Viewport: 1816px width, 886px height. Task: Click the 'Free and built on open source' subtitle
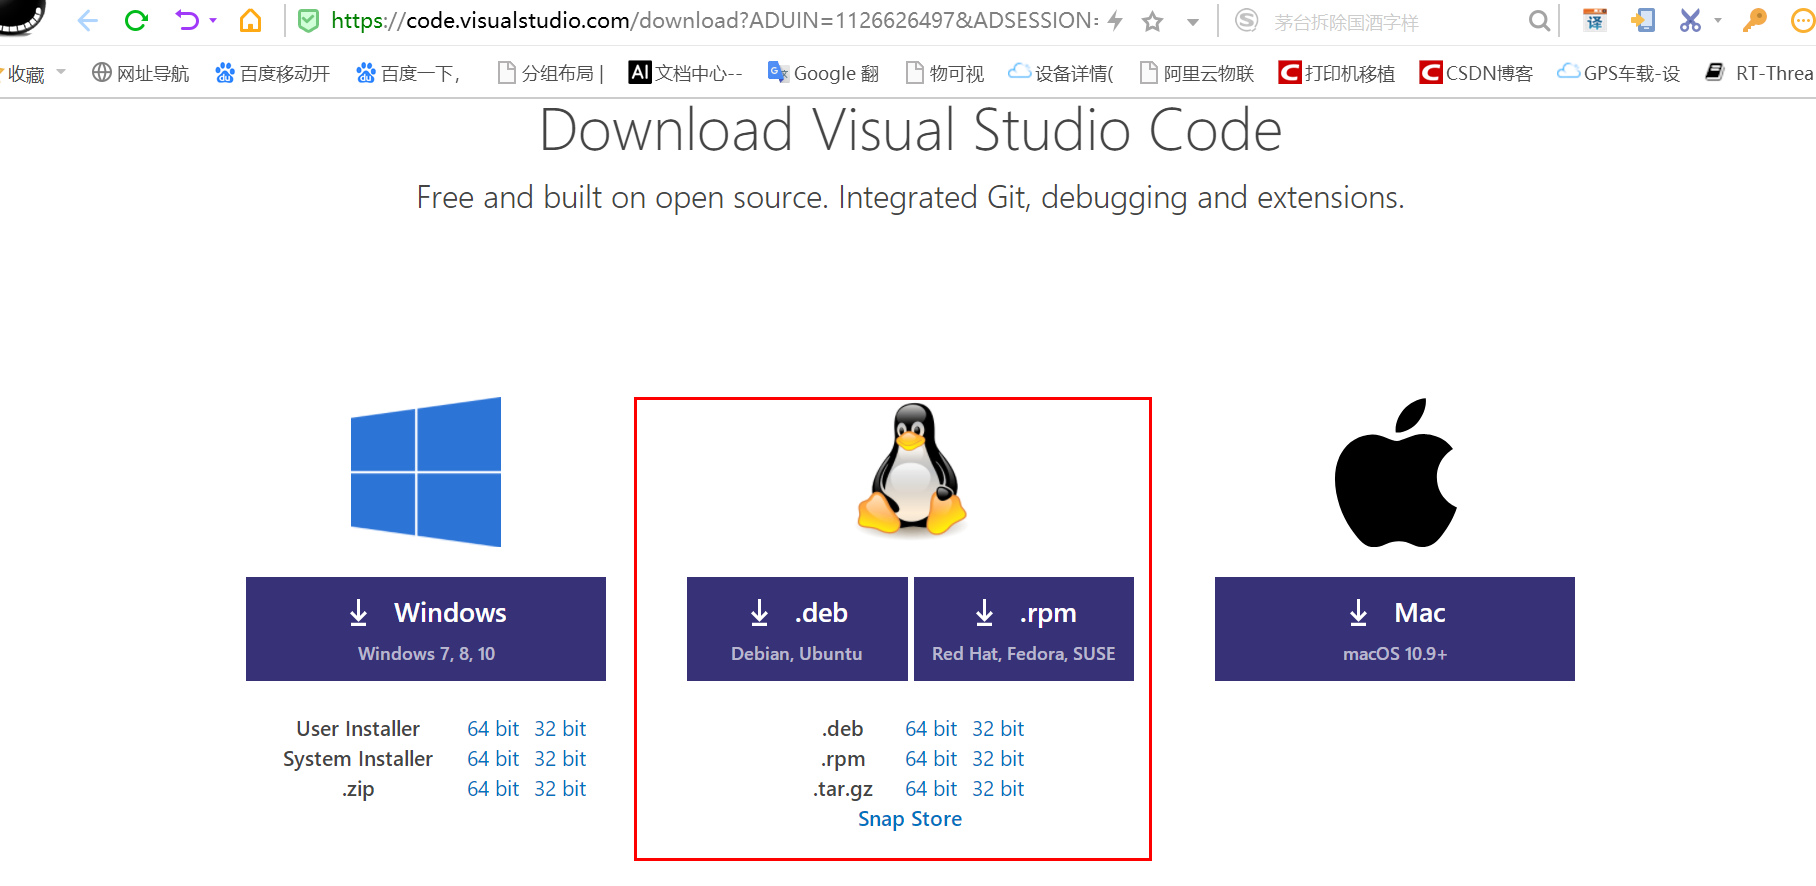point(910,197)
